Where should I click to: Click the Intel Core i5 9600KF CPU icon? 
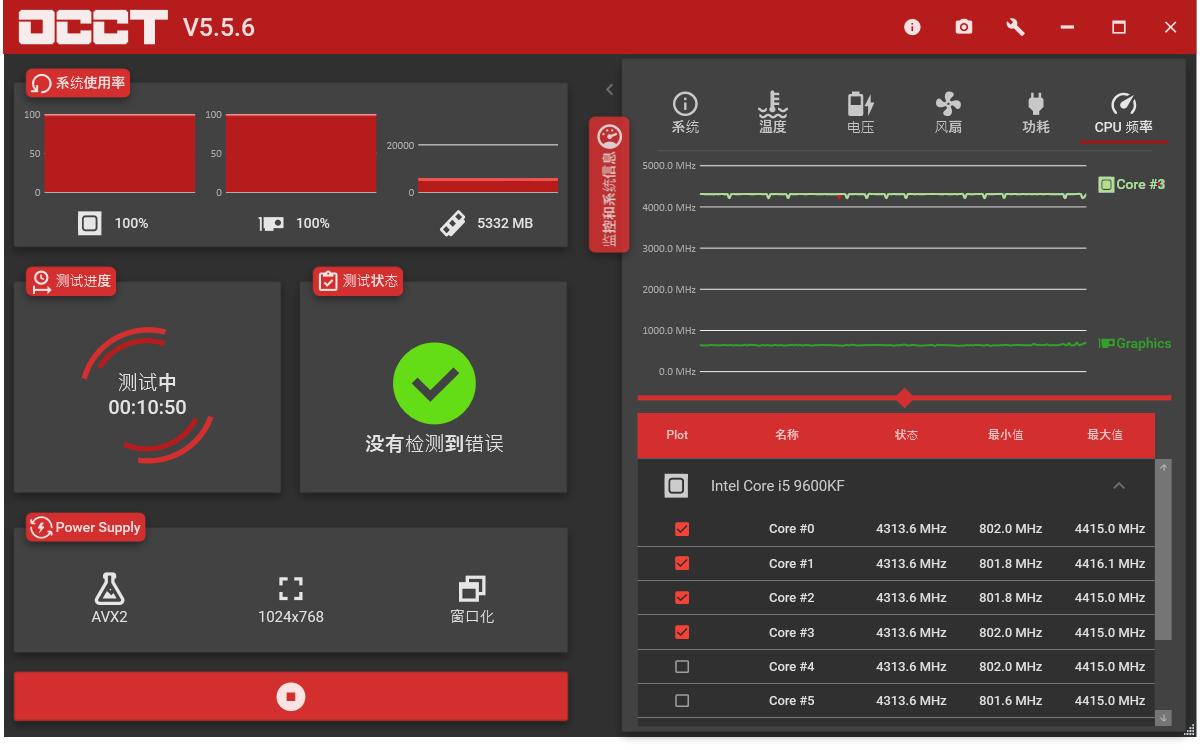point(676,486)
